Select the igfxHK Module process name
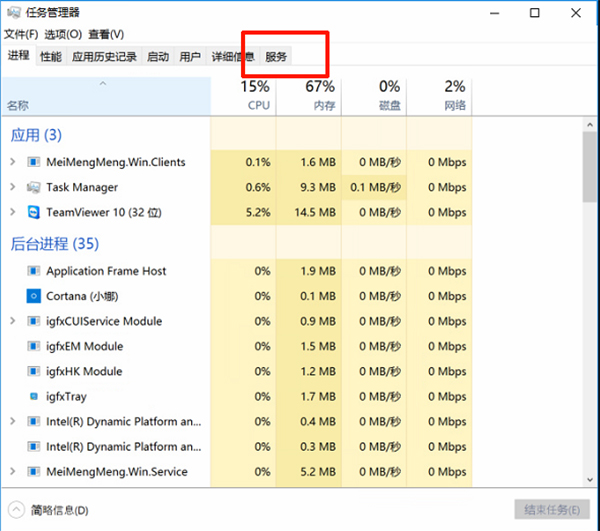 tap(84, 371)
